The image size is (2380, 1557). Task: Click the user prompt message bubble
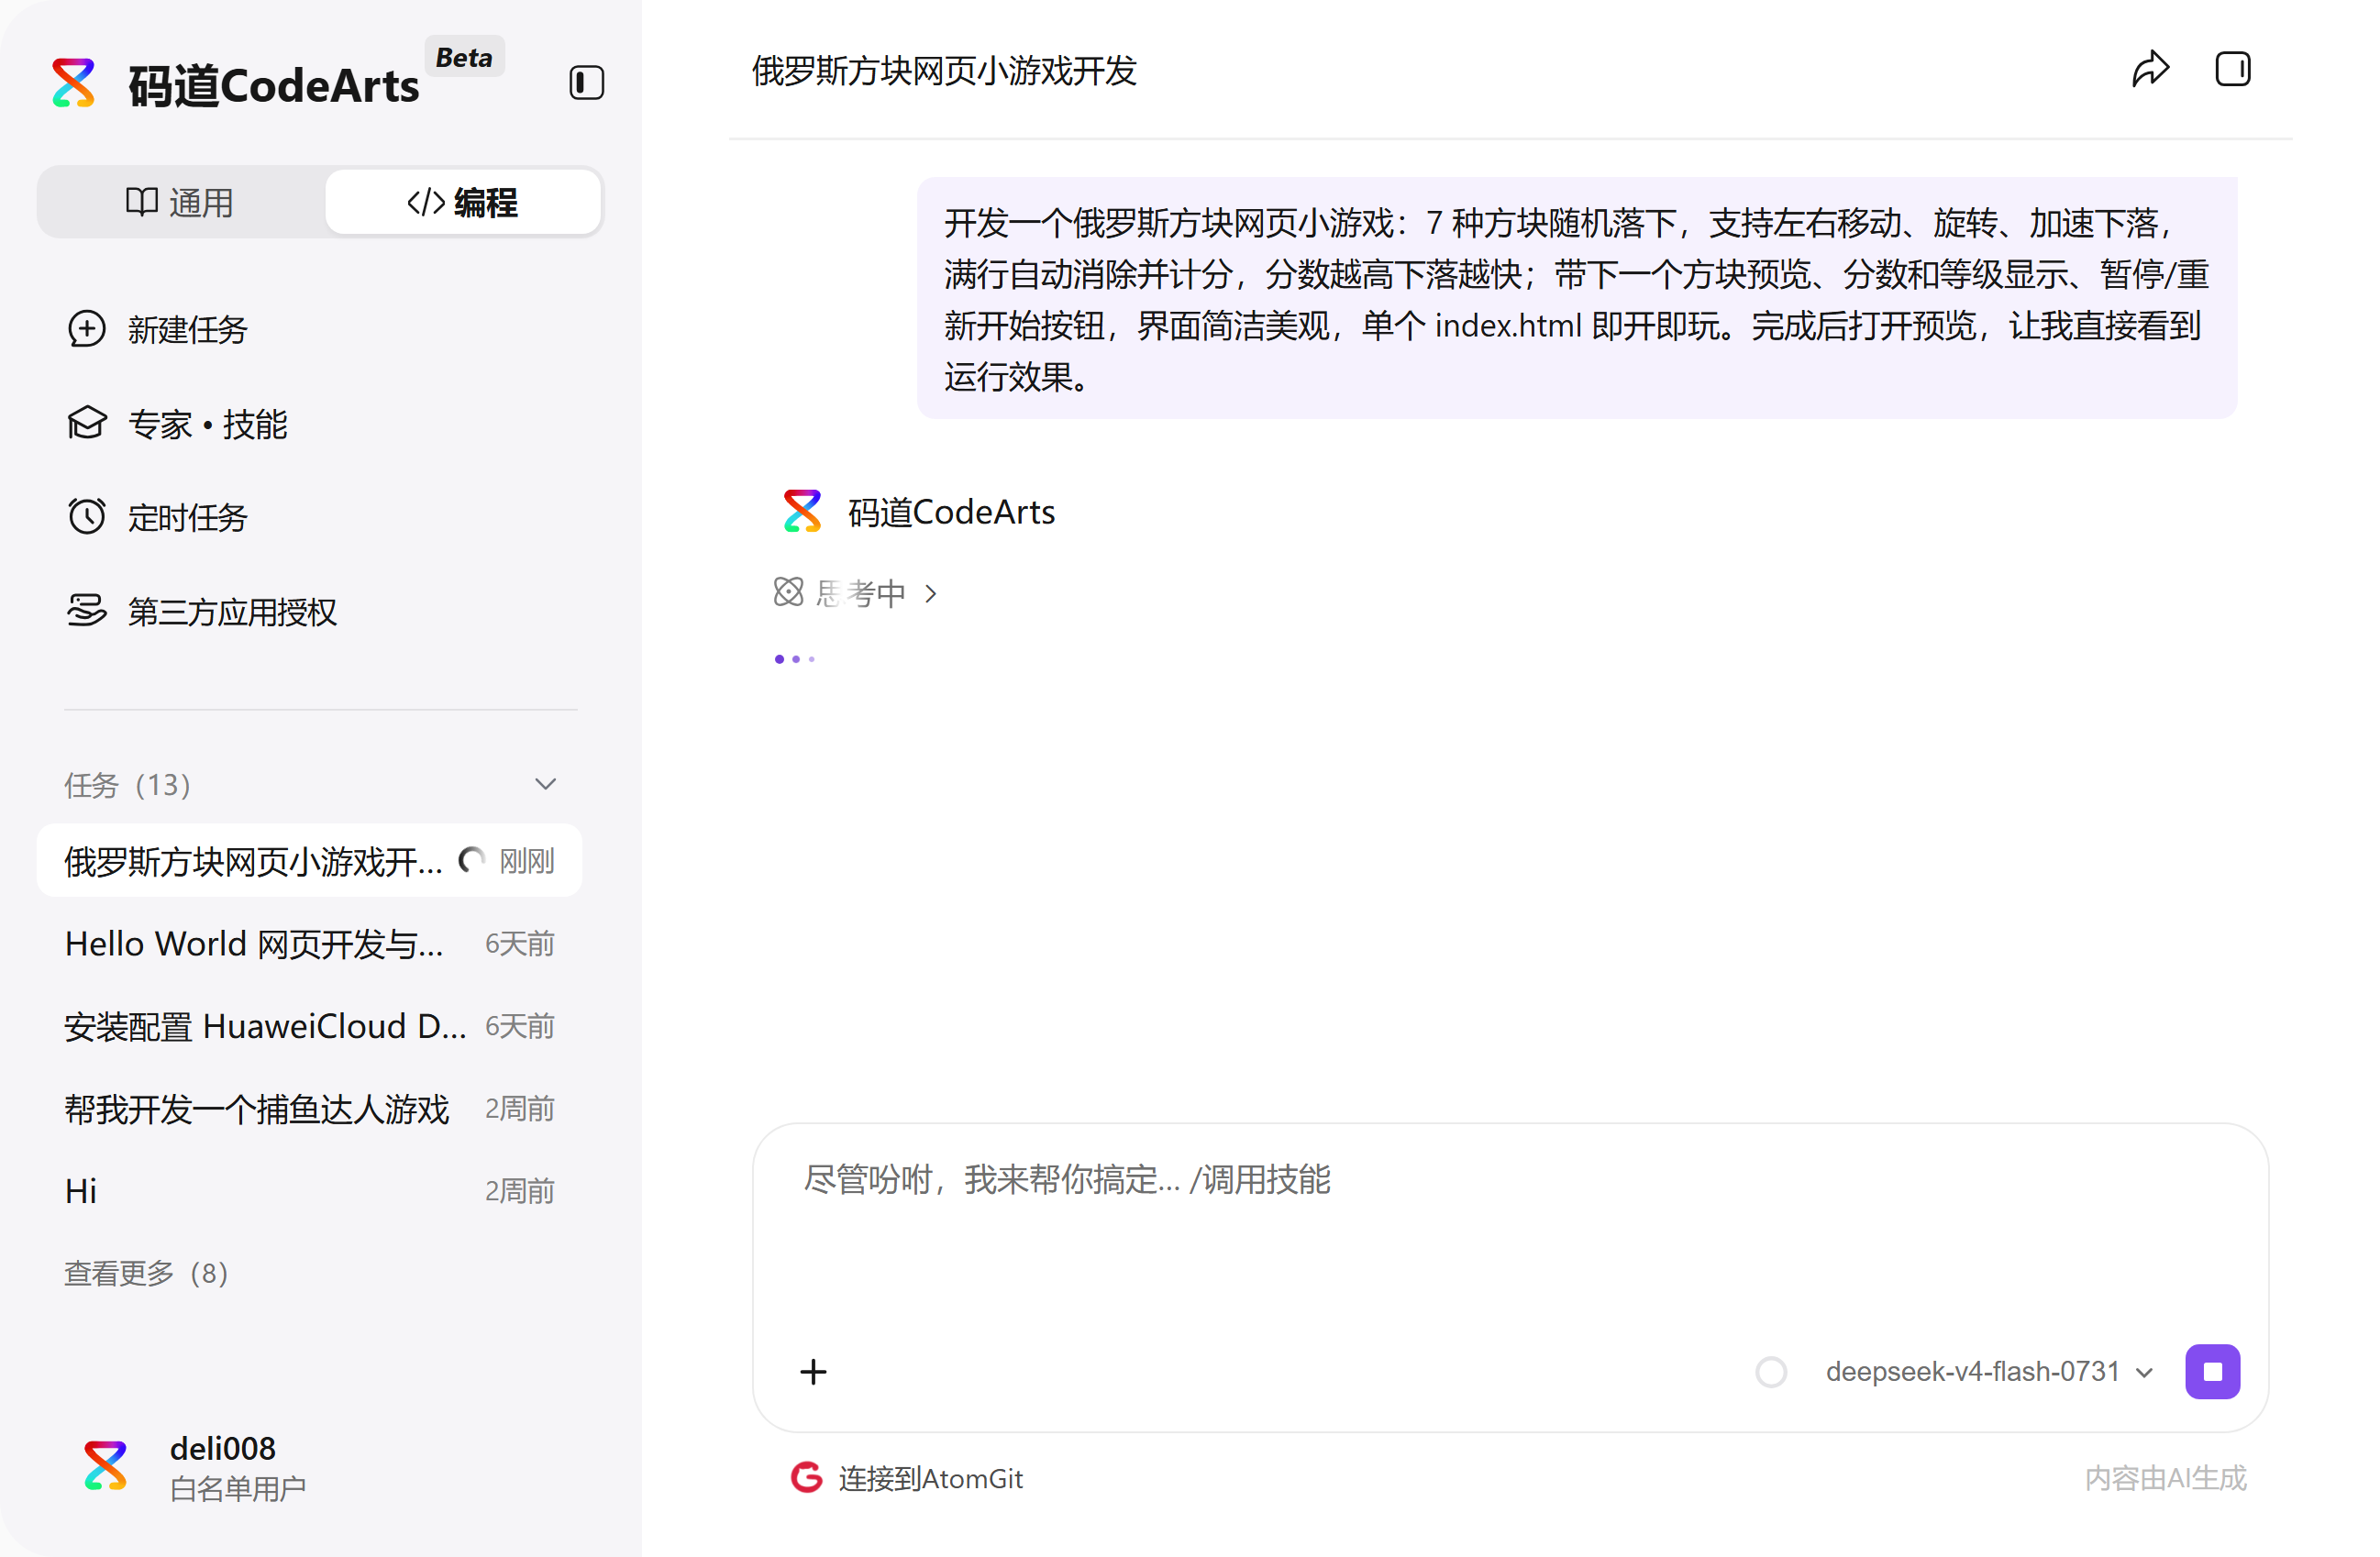point(1577,298)
